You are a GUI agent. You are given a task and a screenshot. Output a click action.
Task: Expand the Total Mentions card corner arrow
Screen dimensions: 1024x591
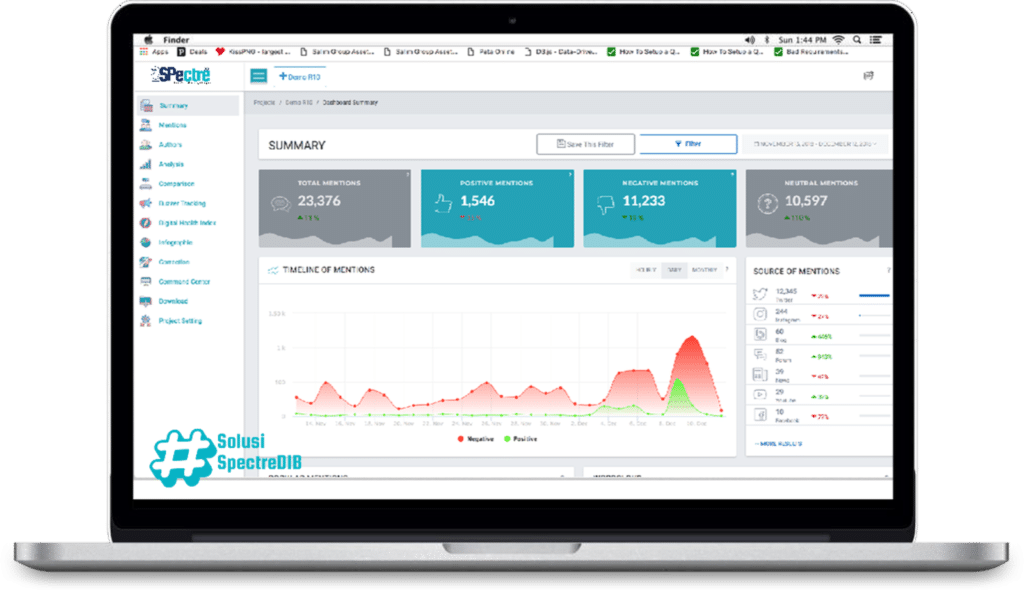[407, 175]
